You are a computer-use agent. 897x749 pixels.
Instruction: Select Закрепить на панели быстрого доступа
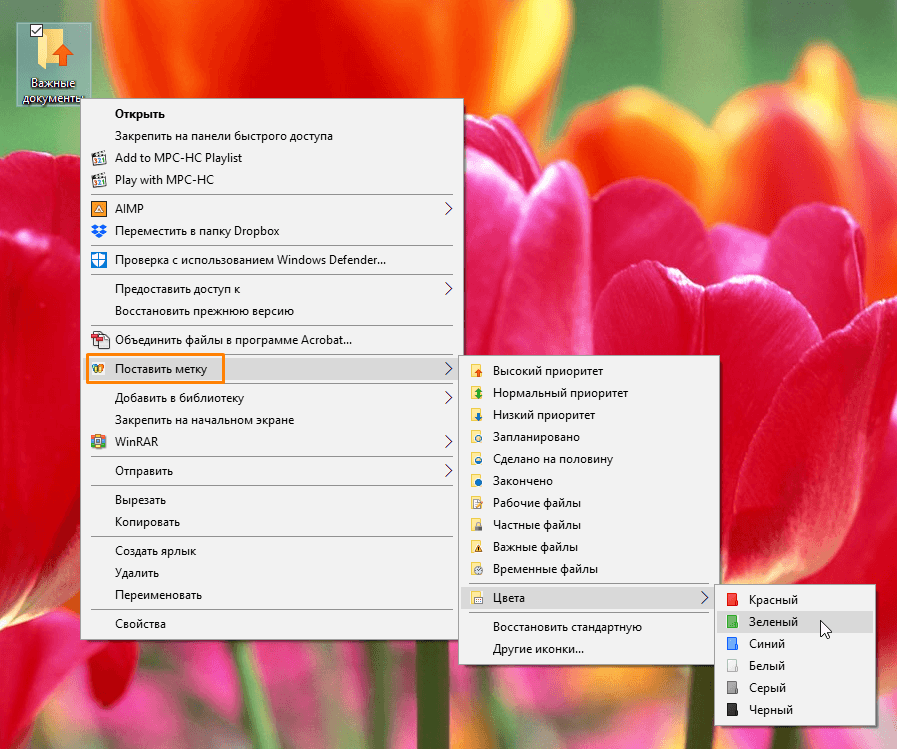point(224,136)
